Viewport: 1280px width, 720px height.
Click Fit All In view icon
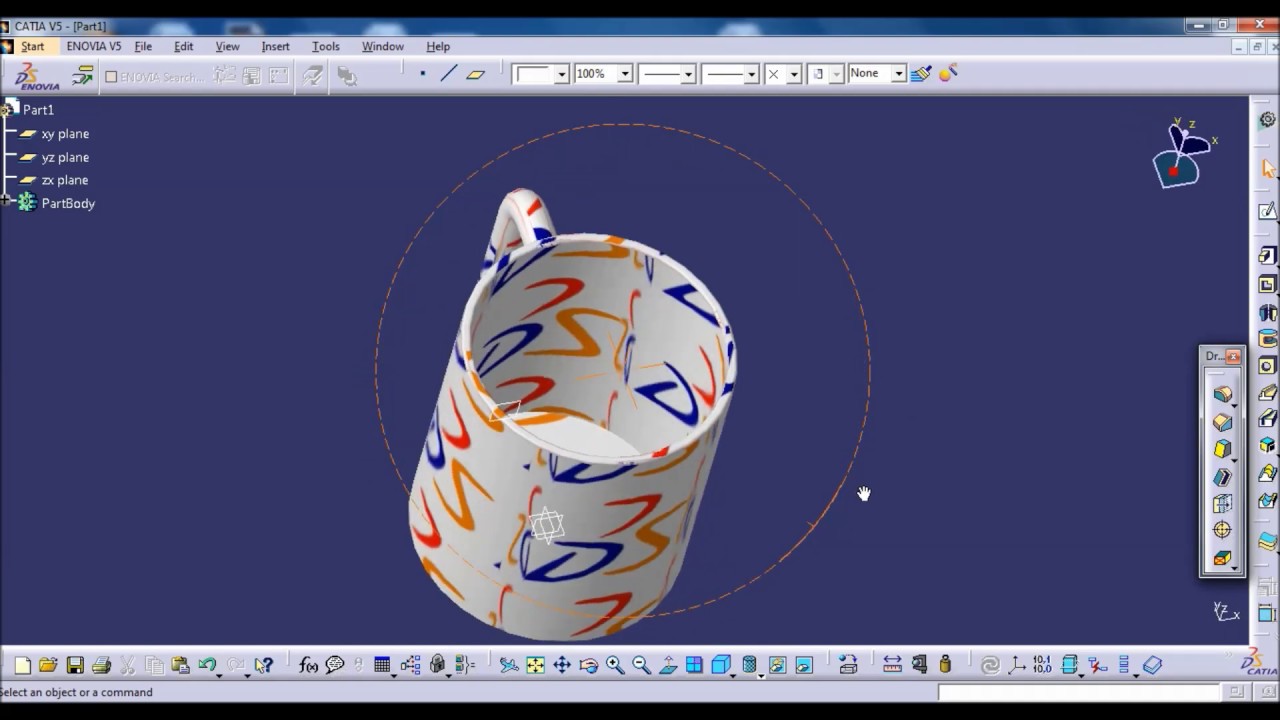(x=535, y=665)
